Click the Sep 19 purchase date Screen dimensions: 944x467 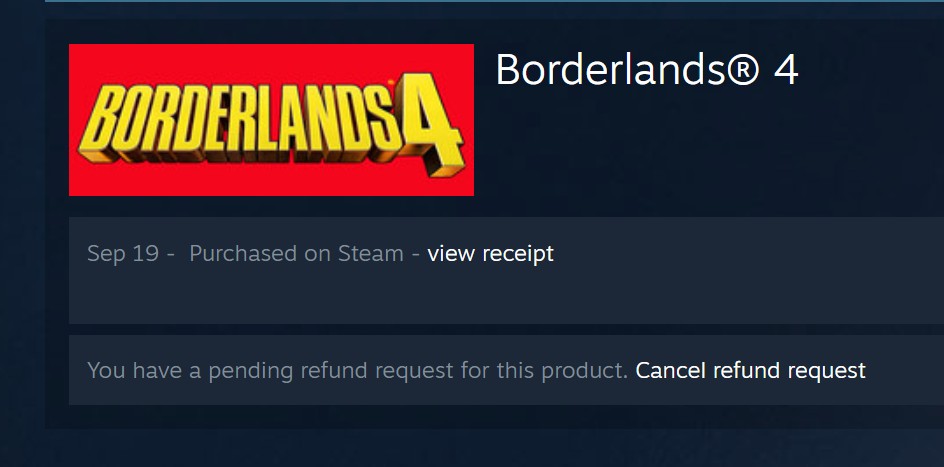[123, 253]
